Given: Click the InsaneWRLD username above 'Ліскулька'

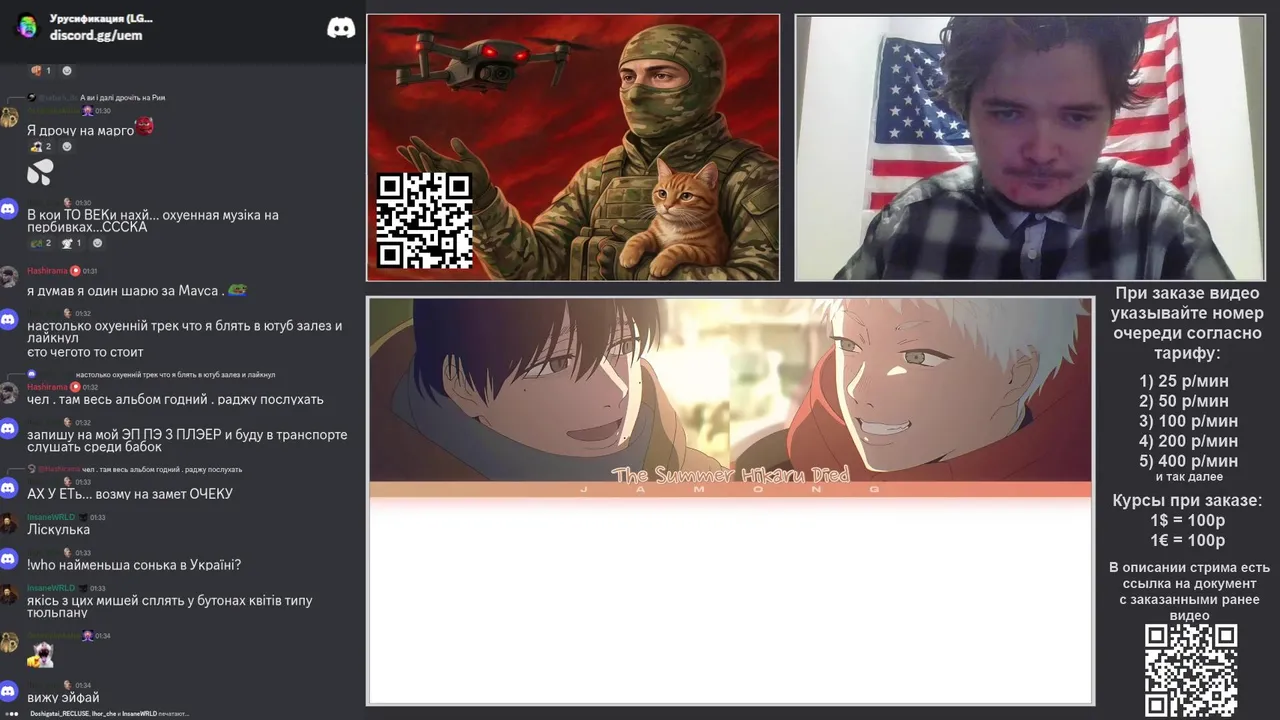Looking at the screenshot, I should tap(51, 517).
